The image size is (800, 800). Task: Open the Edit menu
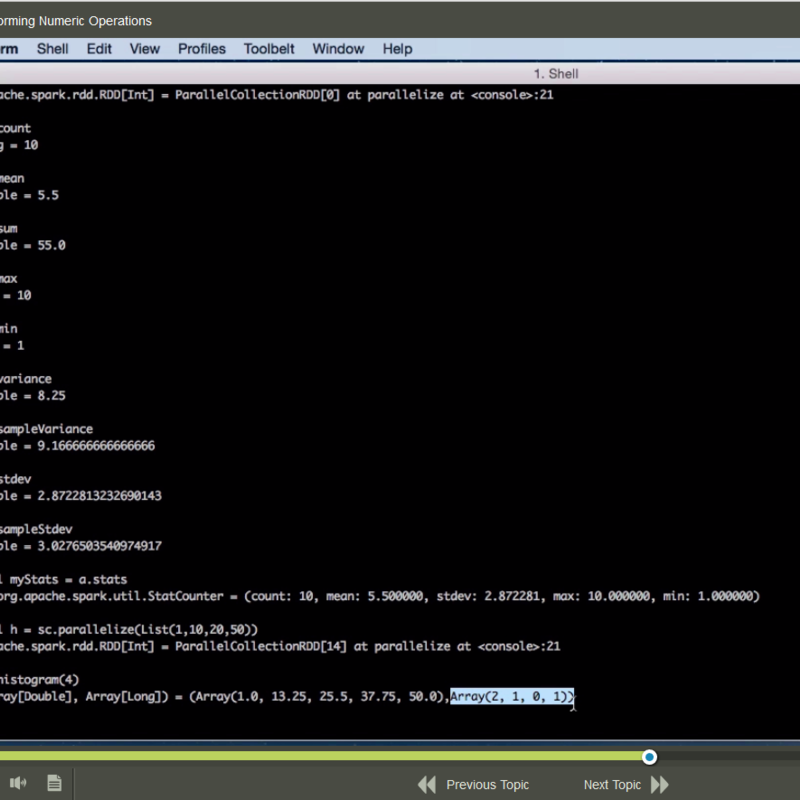coord(99,49)
